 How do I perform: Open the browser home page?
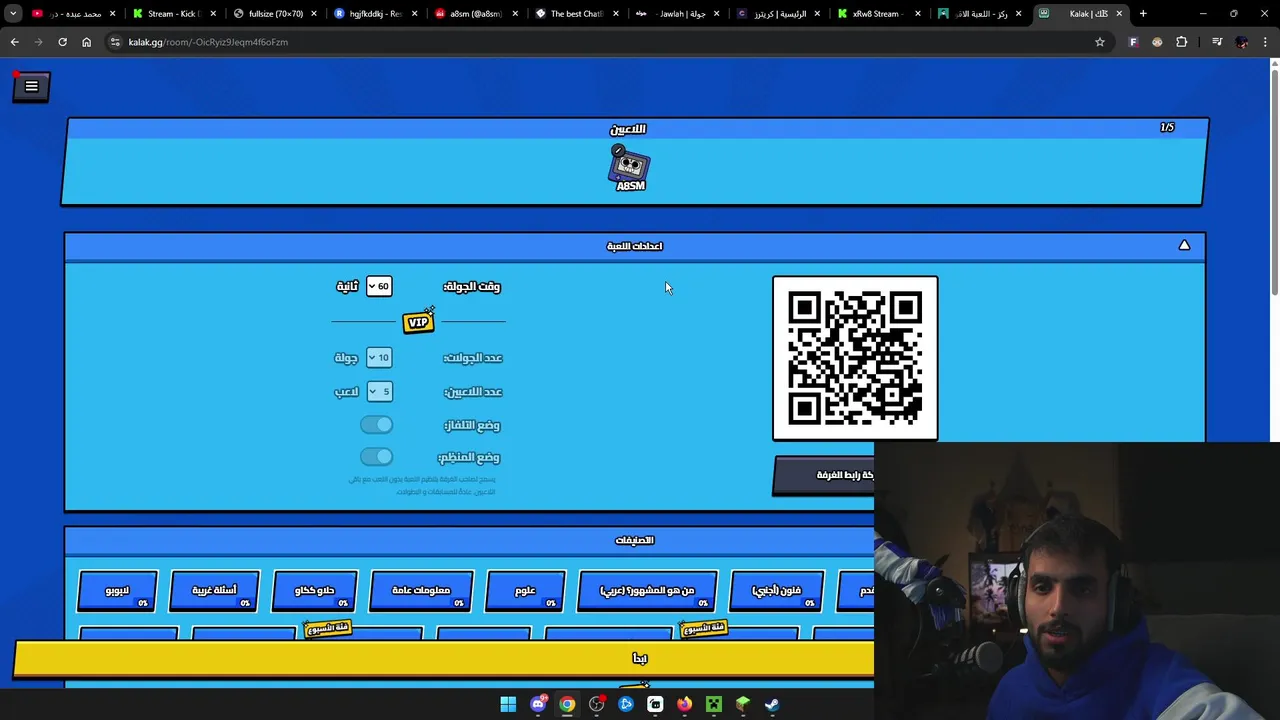point(86,42)
